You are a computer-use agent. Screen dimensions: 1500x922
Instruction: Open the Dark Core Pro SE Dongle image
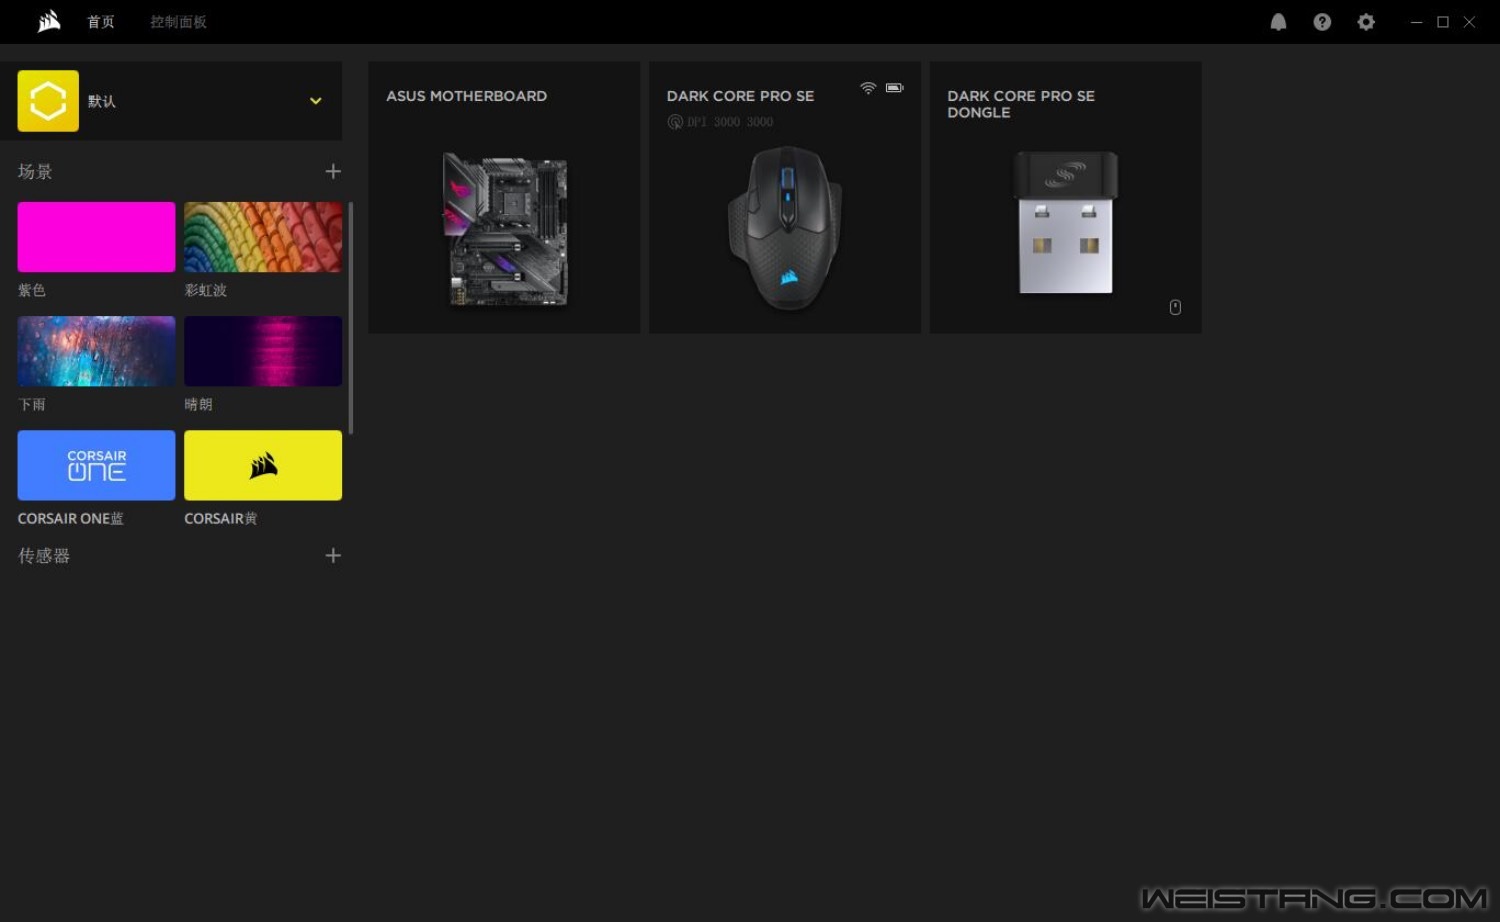(1066, 222)
